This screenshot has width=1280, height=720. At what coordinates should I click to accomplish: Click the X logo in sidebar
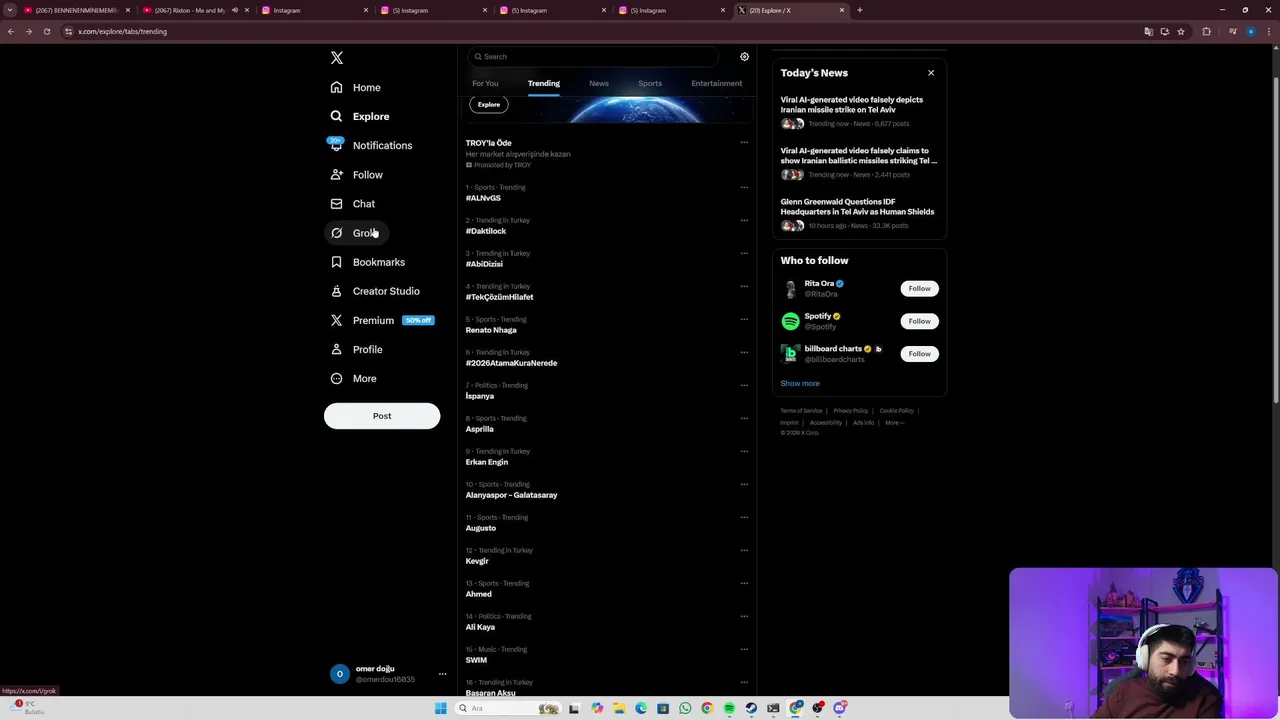click(x=337, y=58)
